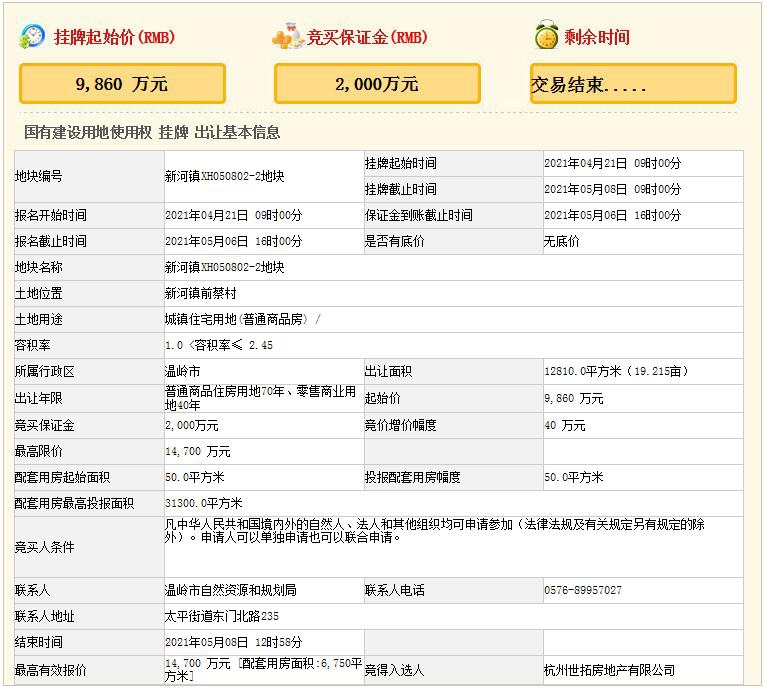Screen dimensions: 767x688
Task: Click 2,000万元 in the 竞买保证金 table row
Action: click(191, 425)
